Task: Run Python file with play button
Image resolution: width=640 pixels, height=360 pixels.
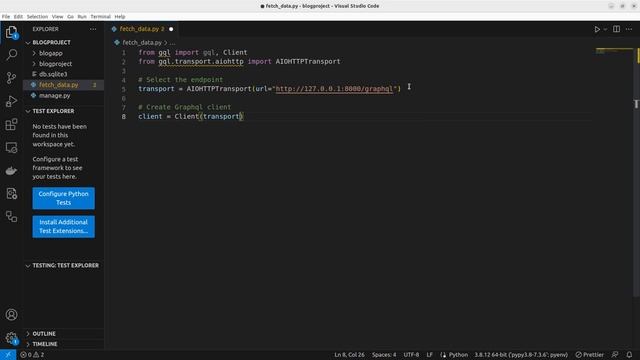Action: click(597, 29)
